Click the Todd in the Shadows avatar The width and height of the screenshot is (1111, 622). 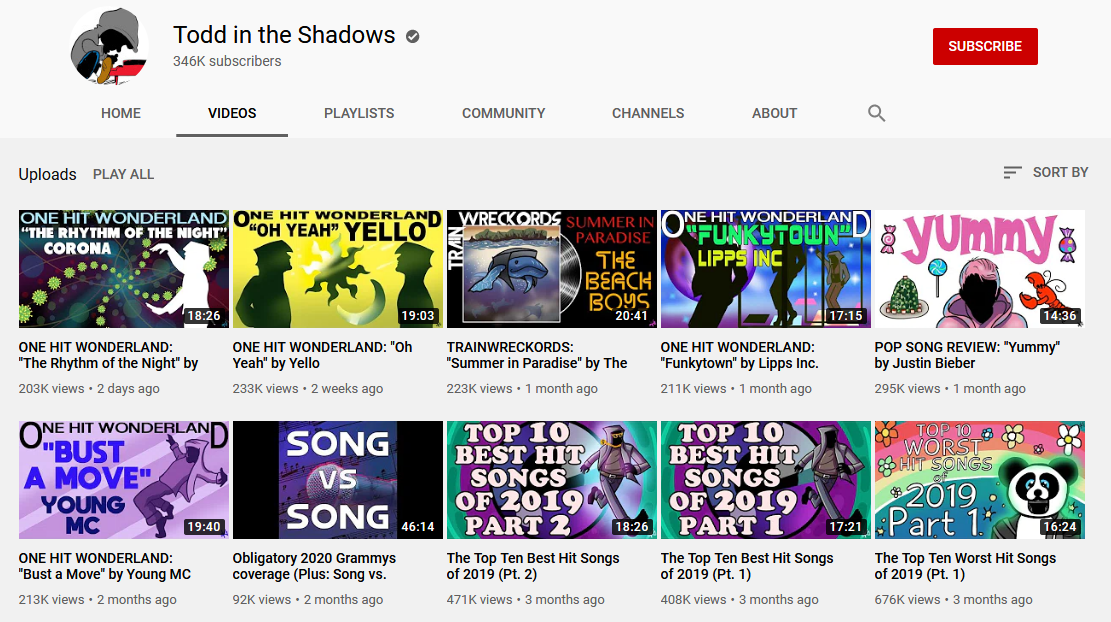110,47
